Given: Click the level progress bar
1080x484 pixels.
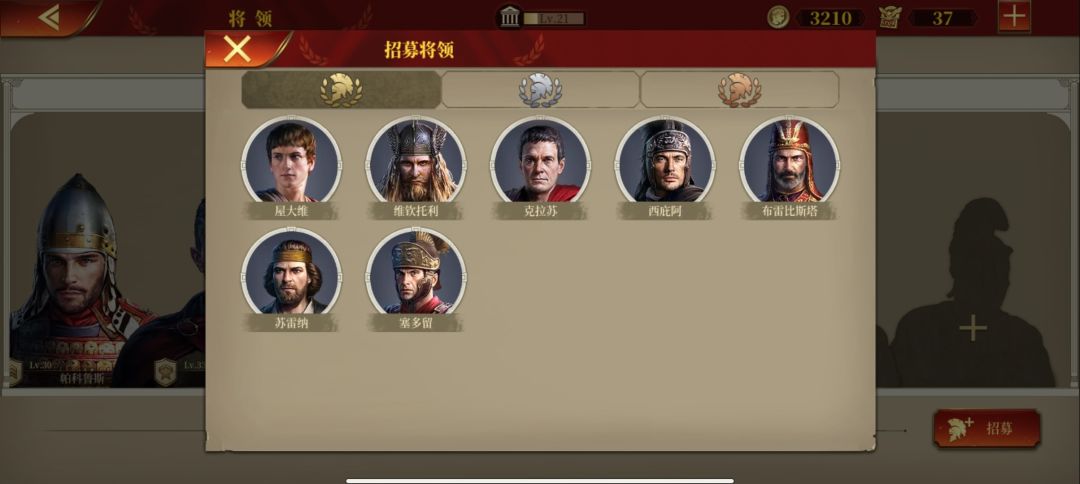Looking at the screenshot, I should [x=554, y=19].
